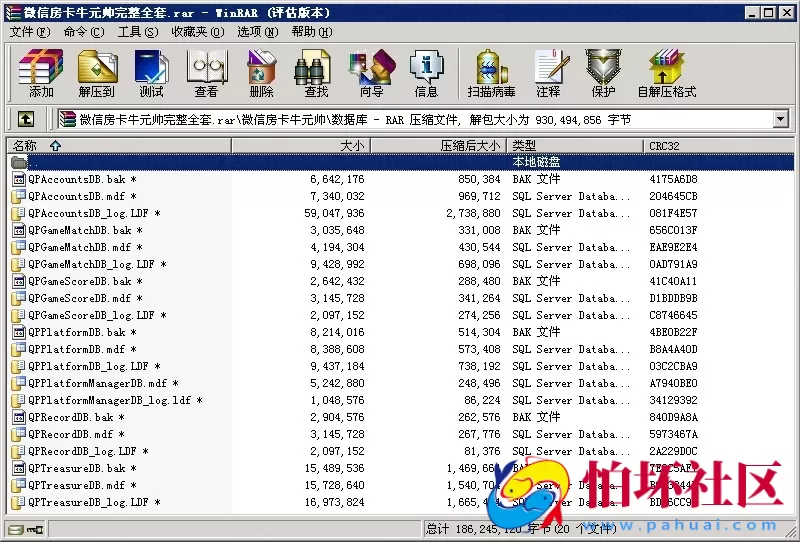This screenshot has width=800, height=542.
Task: Click CRC32 value EAE9E2E4
Action: pyautogui.click(x=673, y=247)
